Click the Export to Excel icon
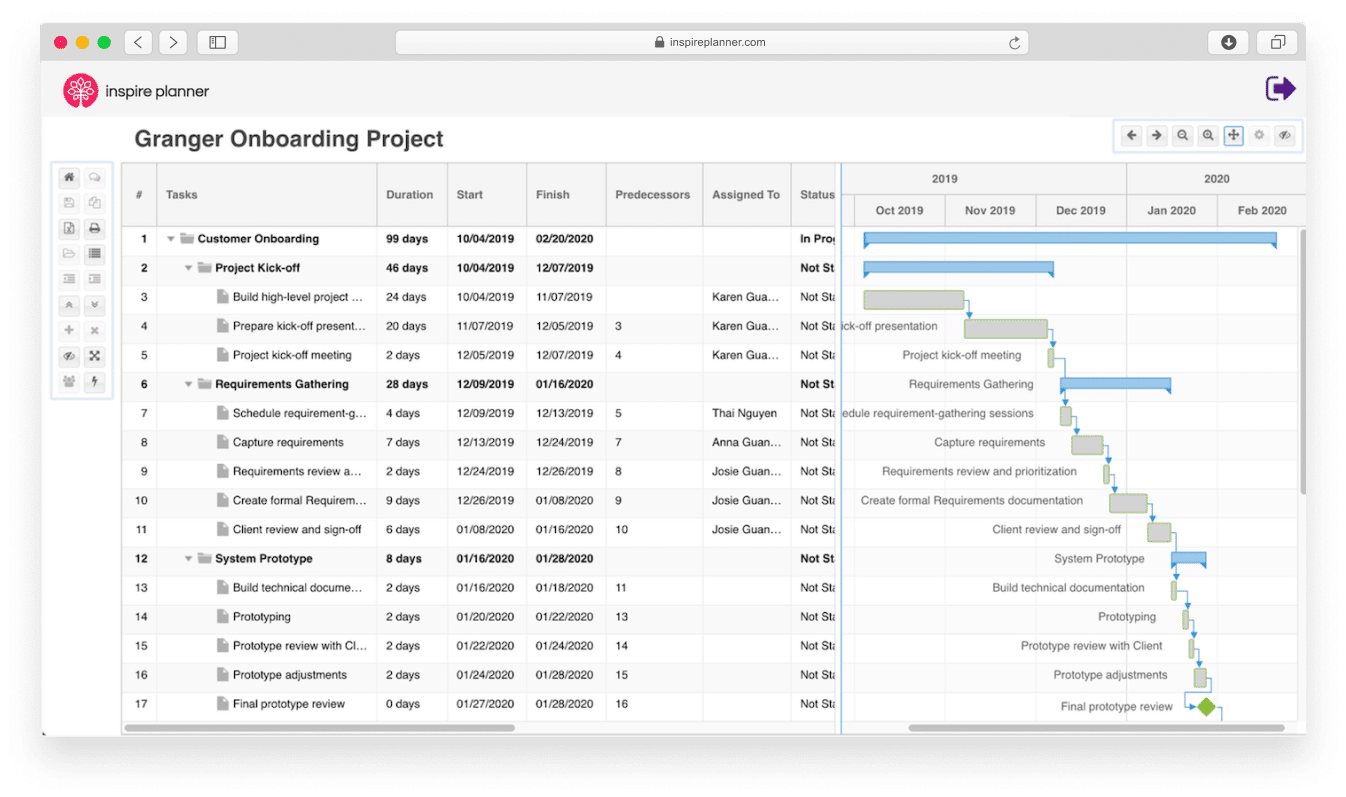Image resolution: width=1346 pixels, height=797 pixels. (69, 228)
